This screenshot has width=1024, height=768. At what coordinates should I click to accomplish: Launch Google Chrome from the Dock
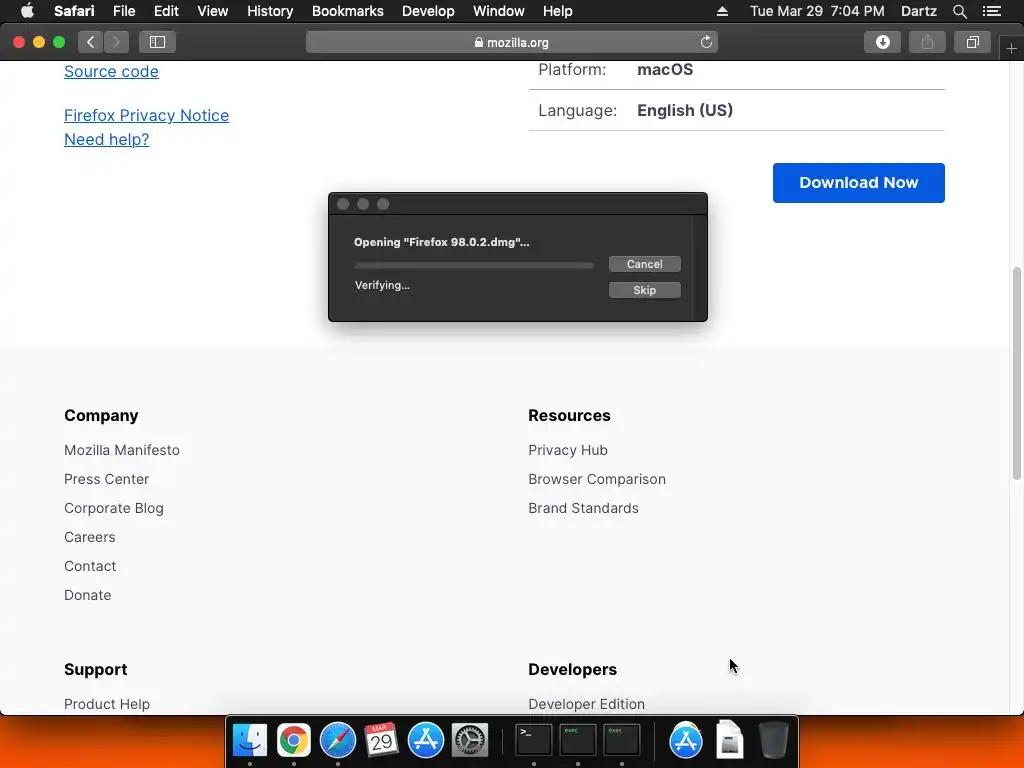point(294,740)
